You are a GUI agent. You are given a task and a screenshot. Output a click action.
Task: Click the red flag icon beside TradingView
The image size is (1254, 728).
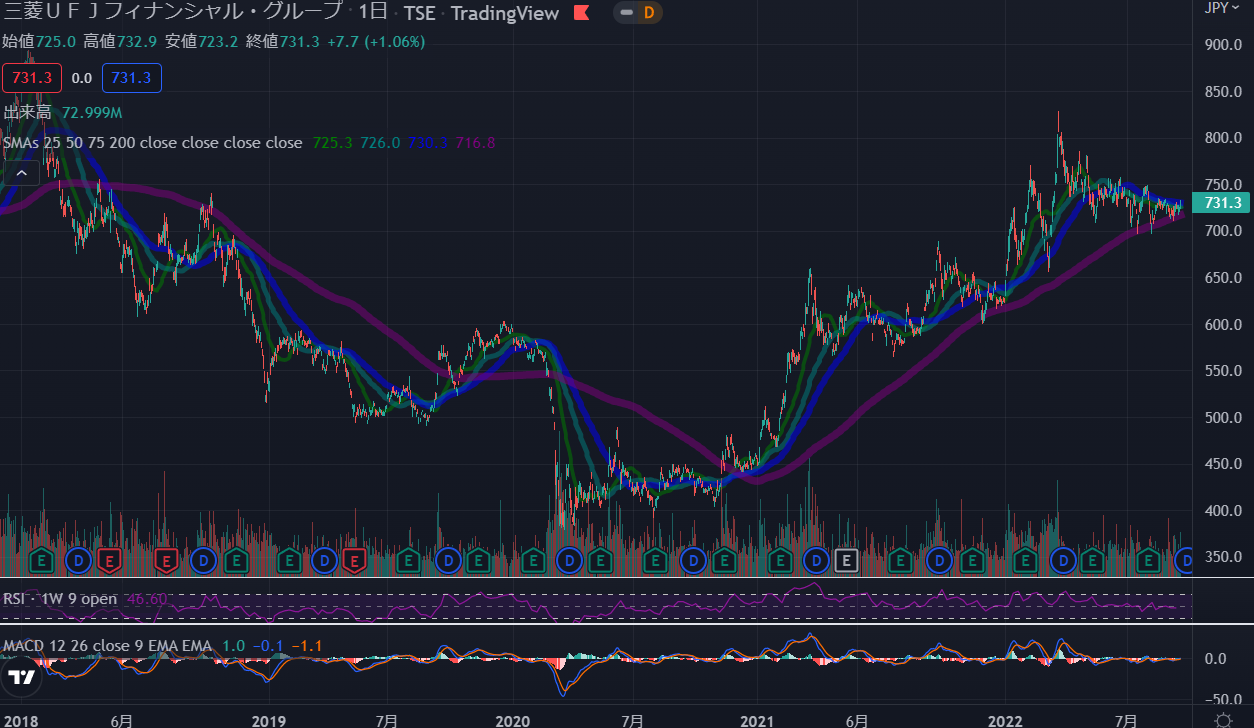(581, 14)
